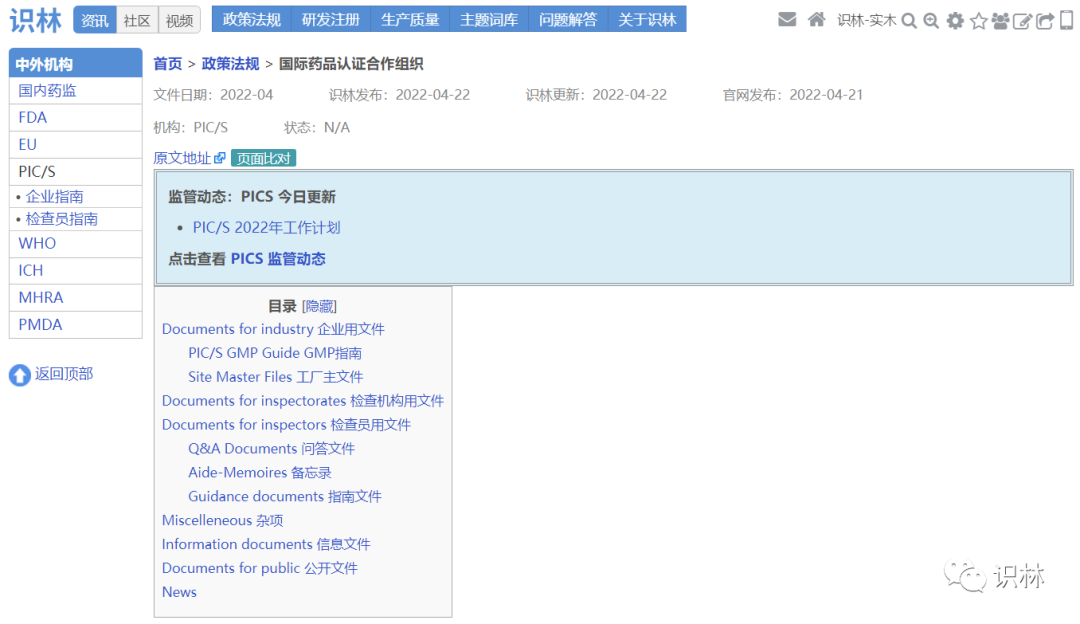This screenshot has width=1080, height=624.
Task: Click the external link icon beside 原文地址
Action: (x=220, y=158)
